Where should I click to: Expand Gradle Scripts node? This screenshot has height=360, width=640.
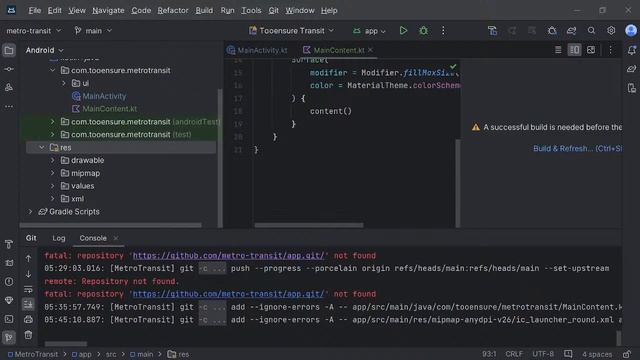pyautogui.click(x=30, y=211)
